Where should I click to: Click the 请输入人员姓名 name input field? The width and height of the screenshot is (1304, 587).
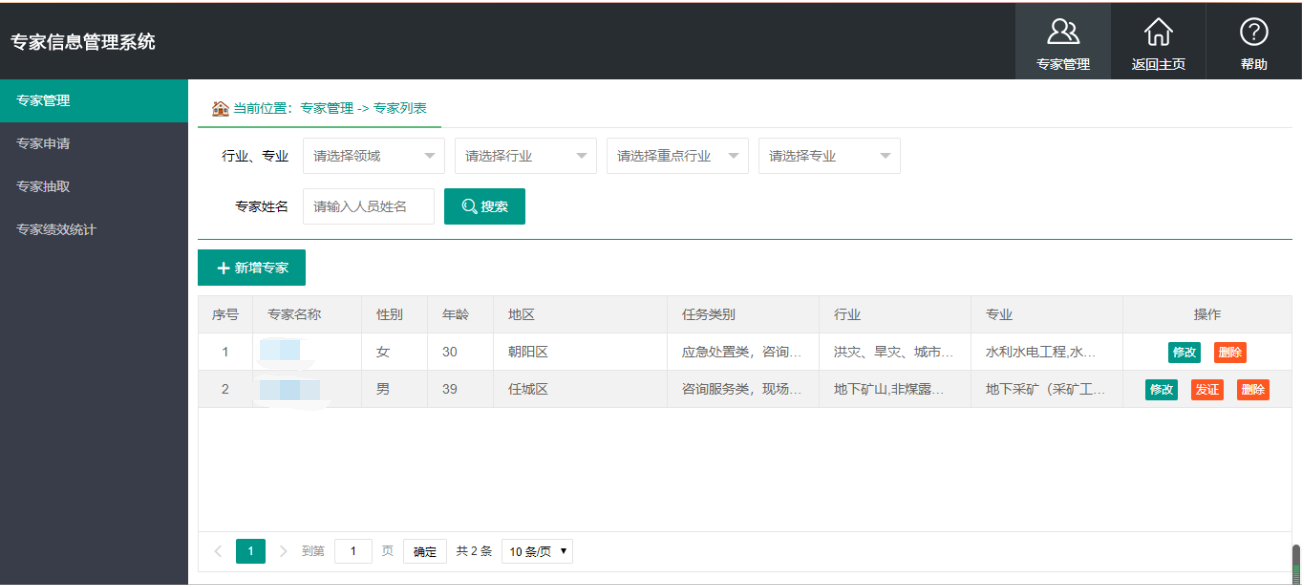click(x=368, y=206)
